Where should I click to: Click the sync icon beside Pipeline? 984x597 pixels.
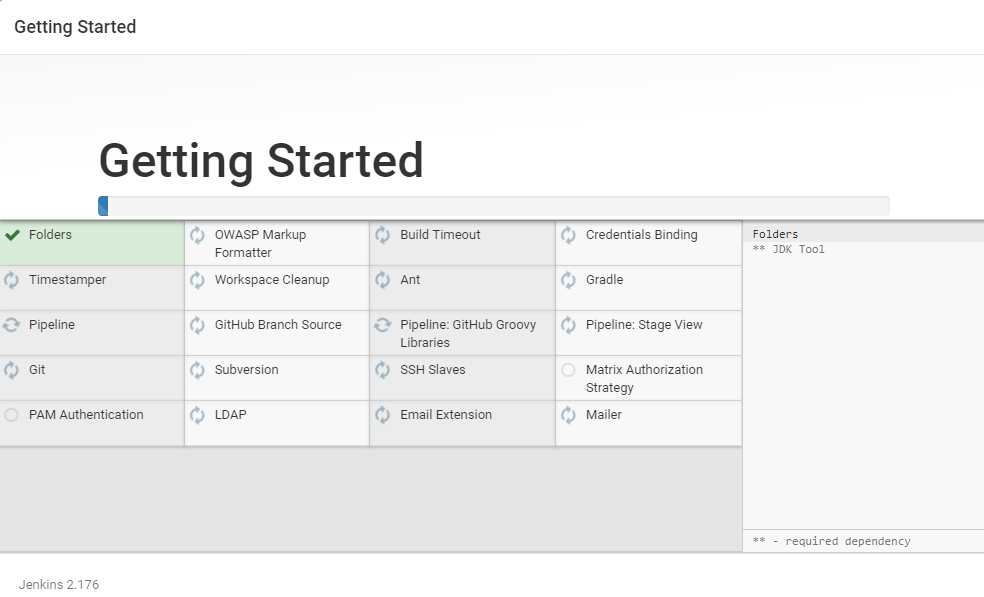coord(12,325)
